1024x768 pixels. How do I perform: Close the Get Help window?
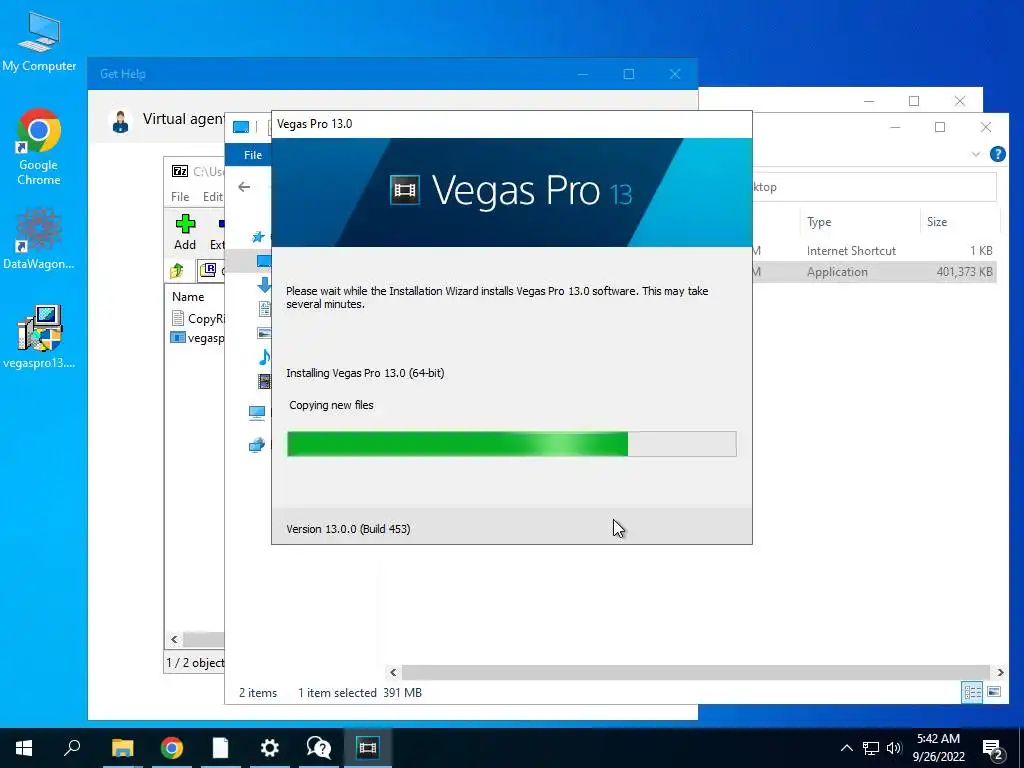pyautogui.click(x=675, y=74)
